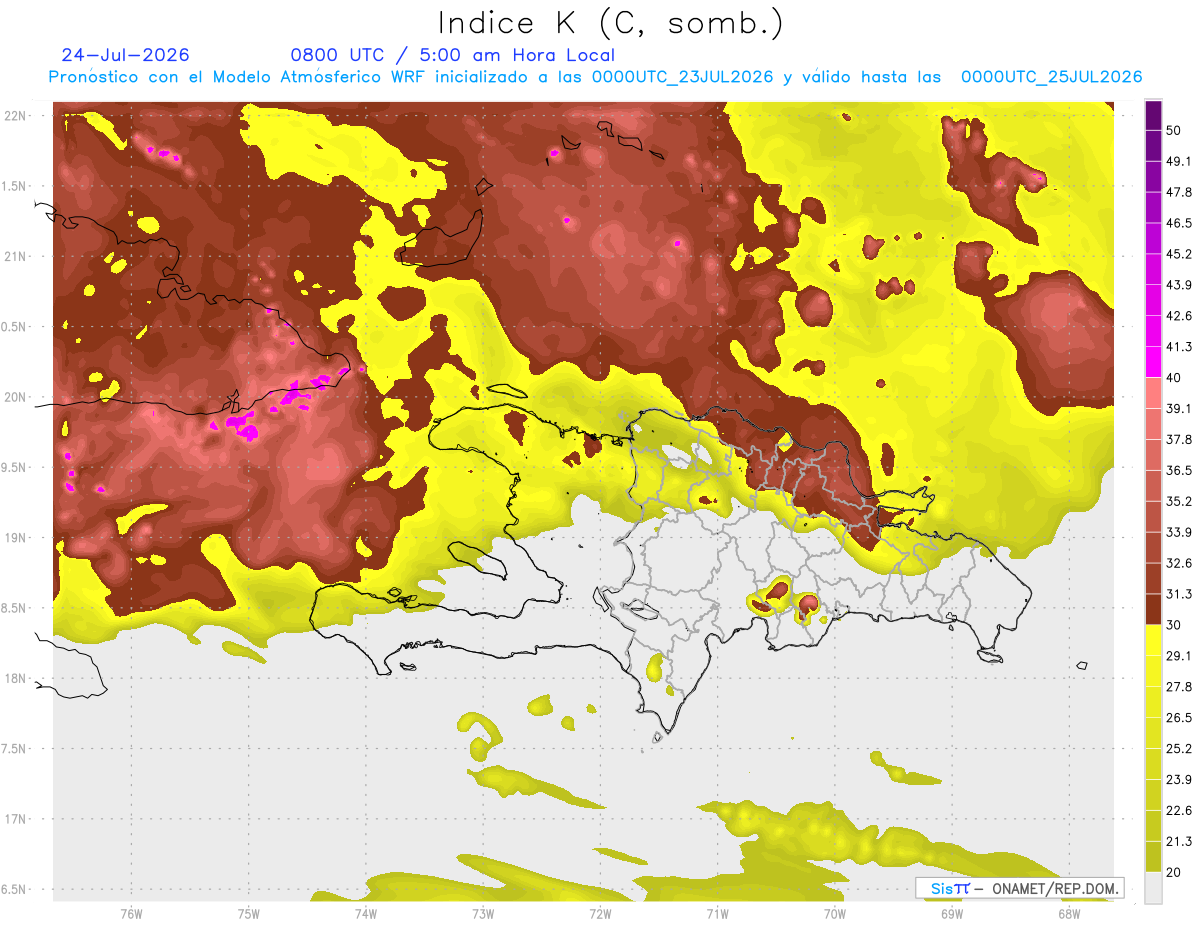
Task: Click the 17N latitude label
Action: (16, 819)
